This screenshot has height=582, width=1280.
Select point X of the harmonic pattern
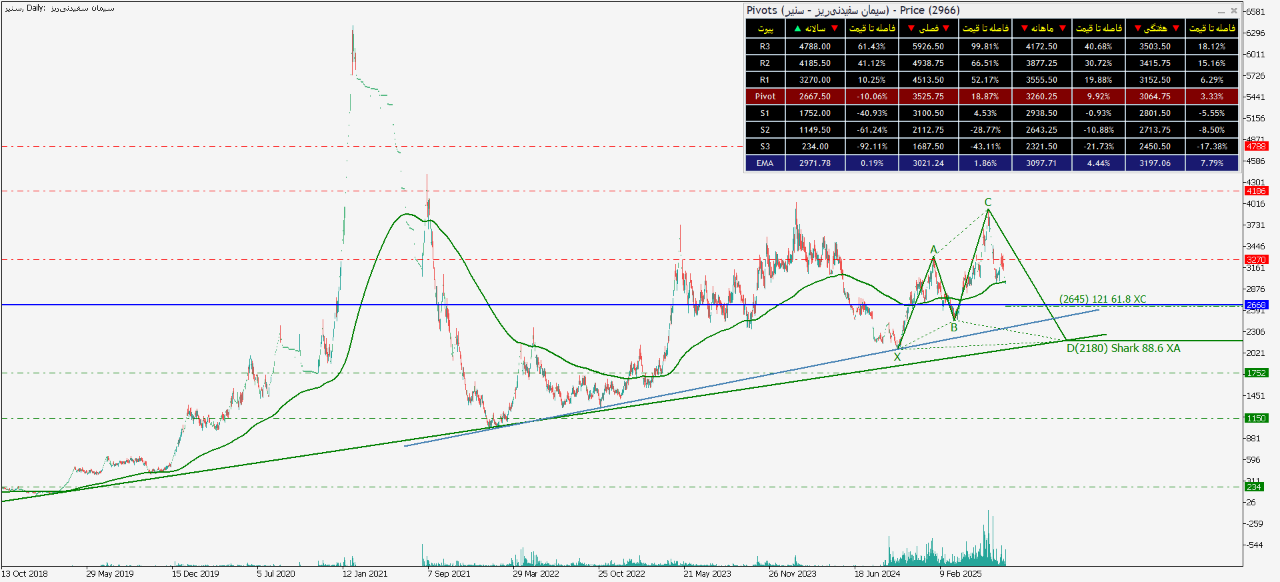[x=897, y=357]
